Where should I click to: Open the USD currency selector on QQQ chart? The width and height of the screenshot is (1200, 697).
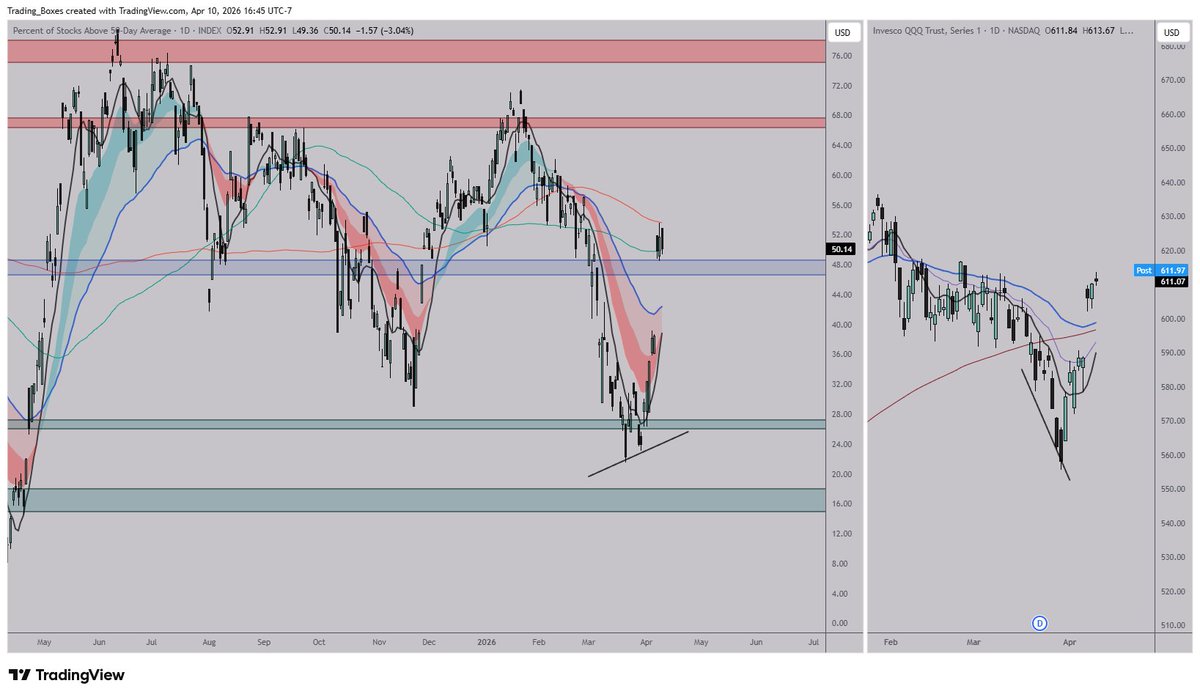(1169, 33)
